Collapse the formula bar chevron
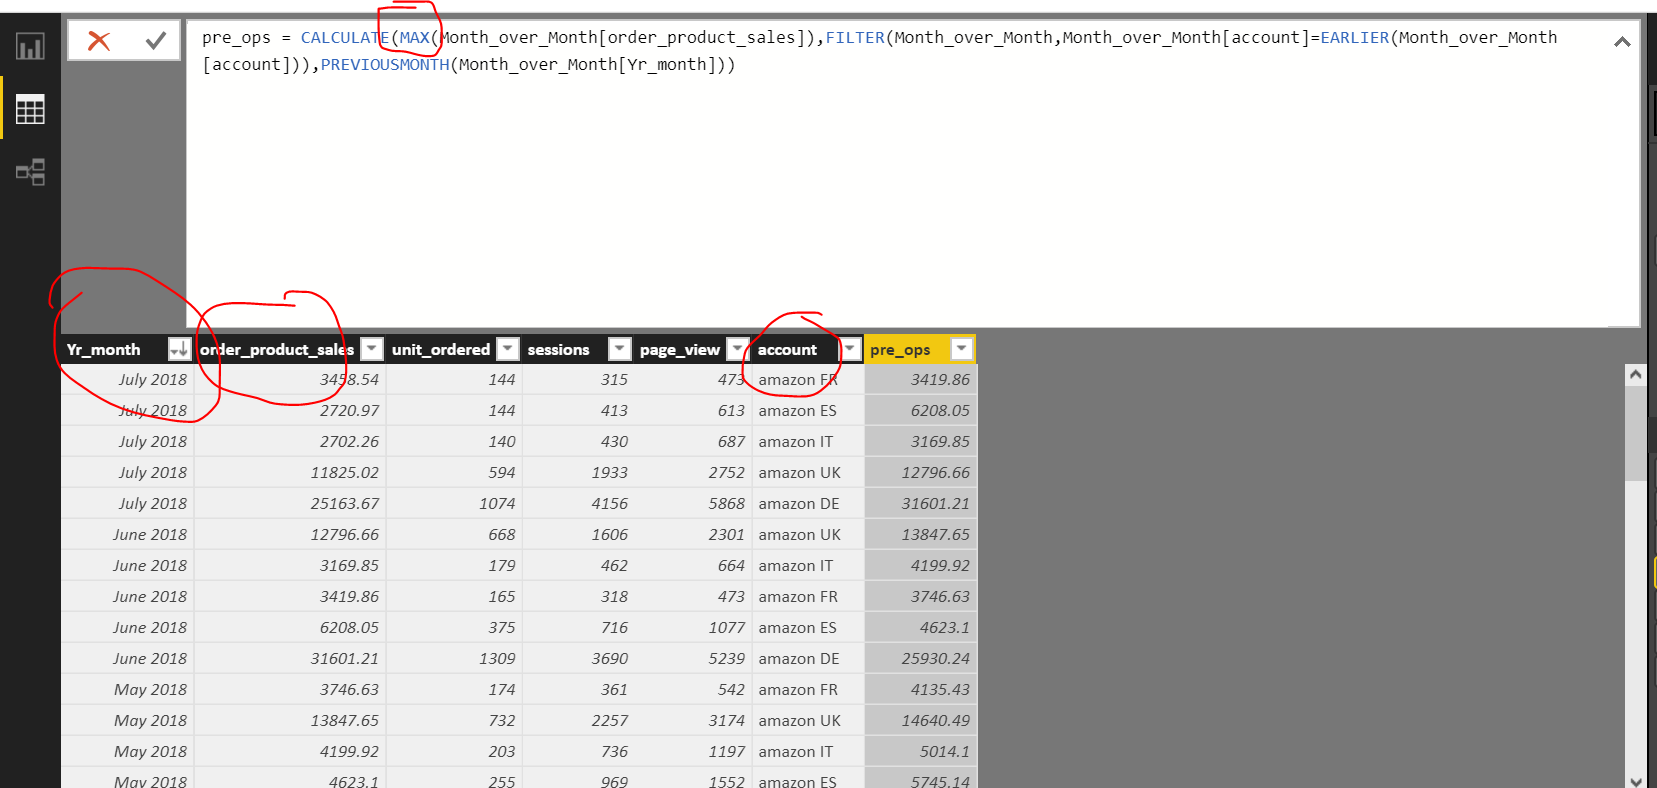 [x=1622, y=41]
